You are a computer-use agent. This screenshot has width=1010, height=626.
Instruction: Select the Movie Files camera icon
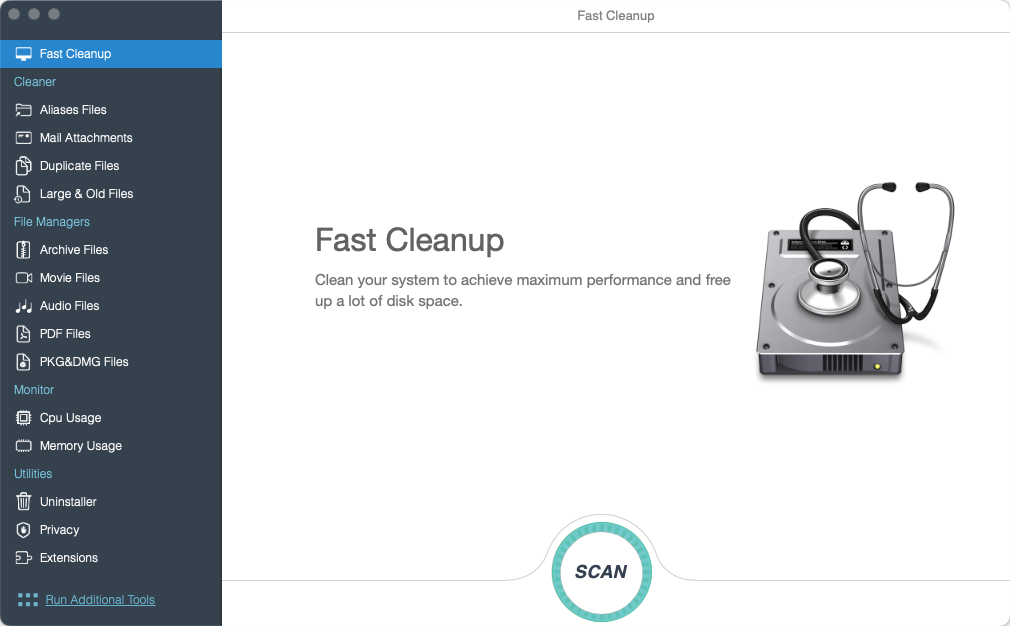23,278
